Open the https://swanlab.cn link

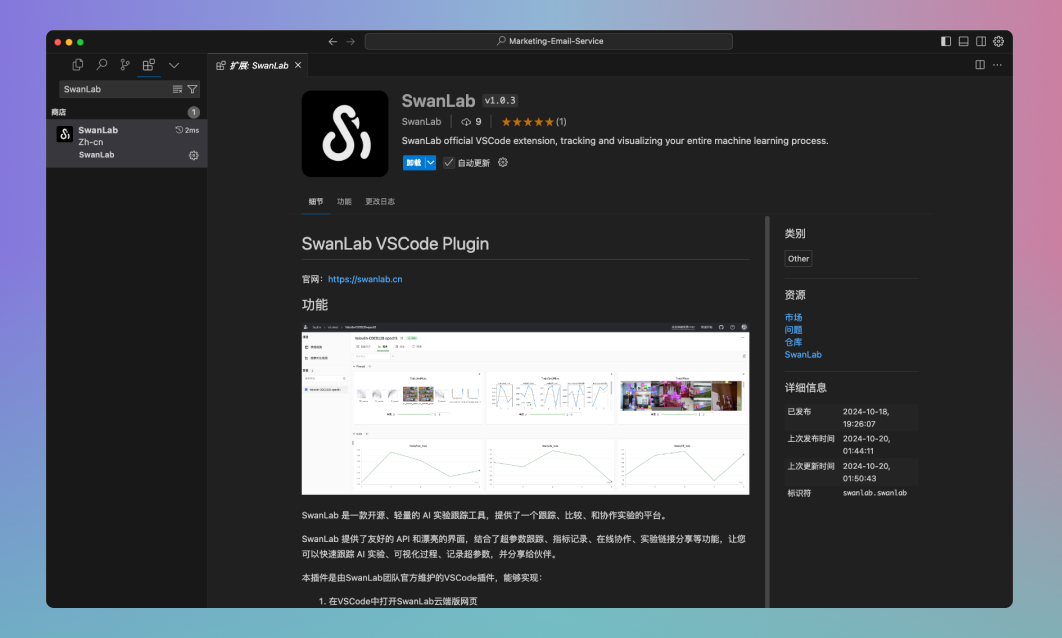tap(365, 279)
